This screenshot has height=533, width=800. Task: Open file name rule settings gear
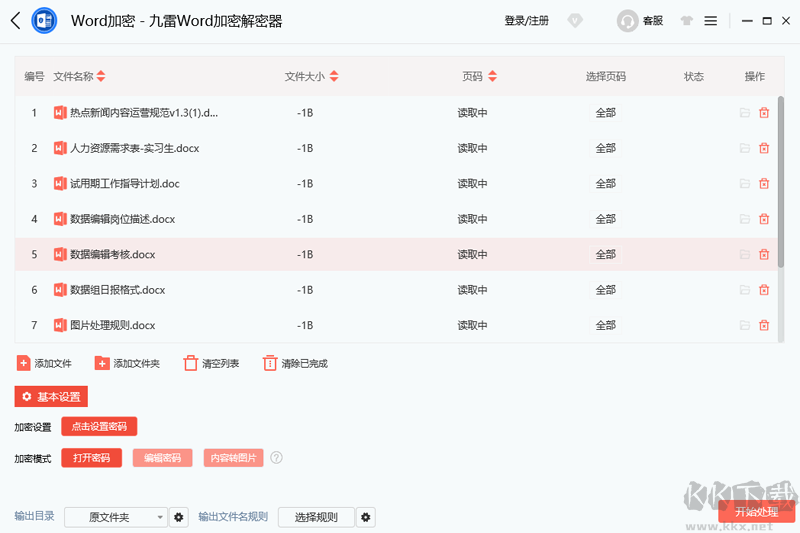point(365,517)
